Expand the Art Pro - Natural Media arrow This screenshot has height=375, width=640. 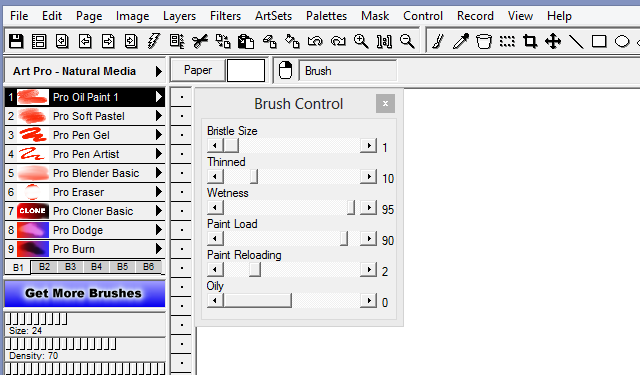point(158,71)
